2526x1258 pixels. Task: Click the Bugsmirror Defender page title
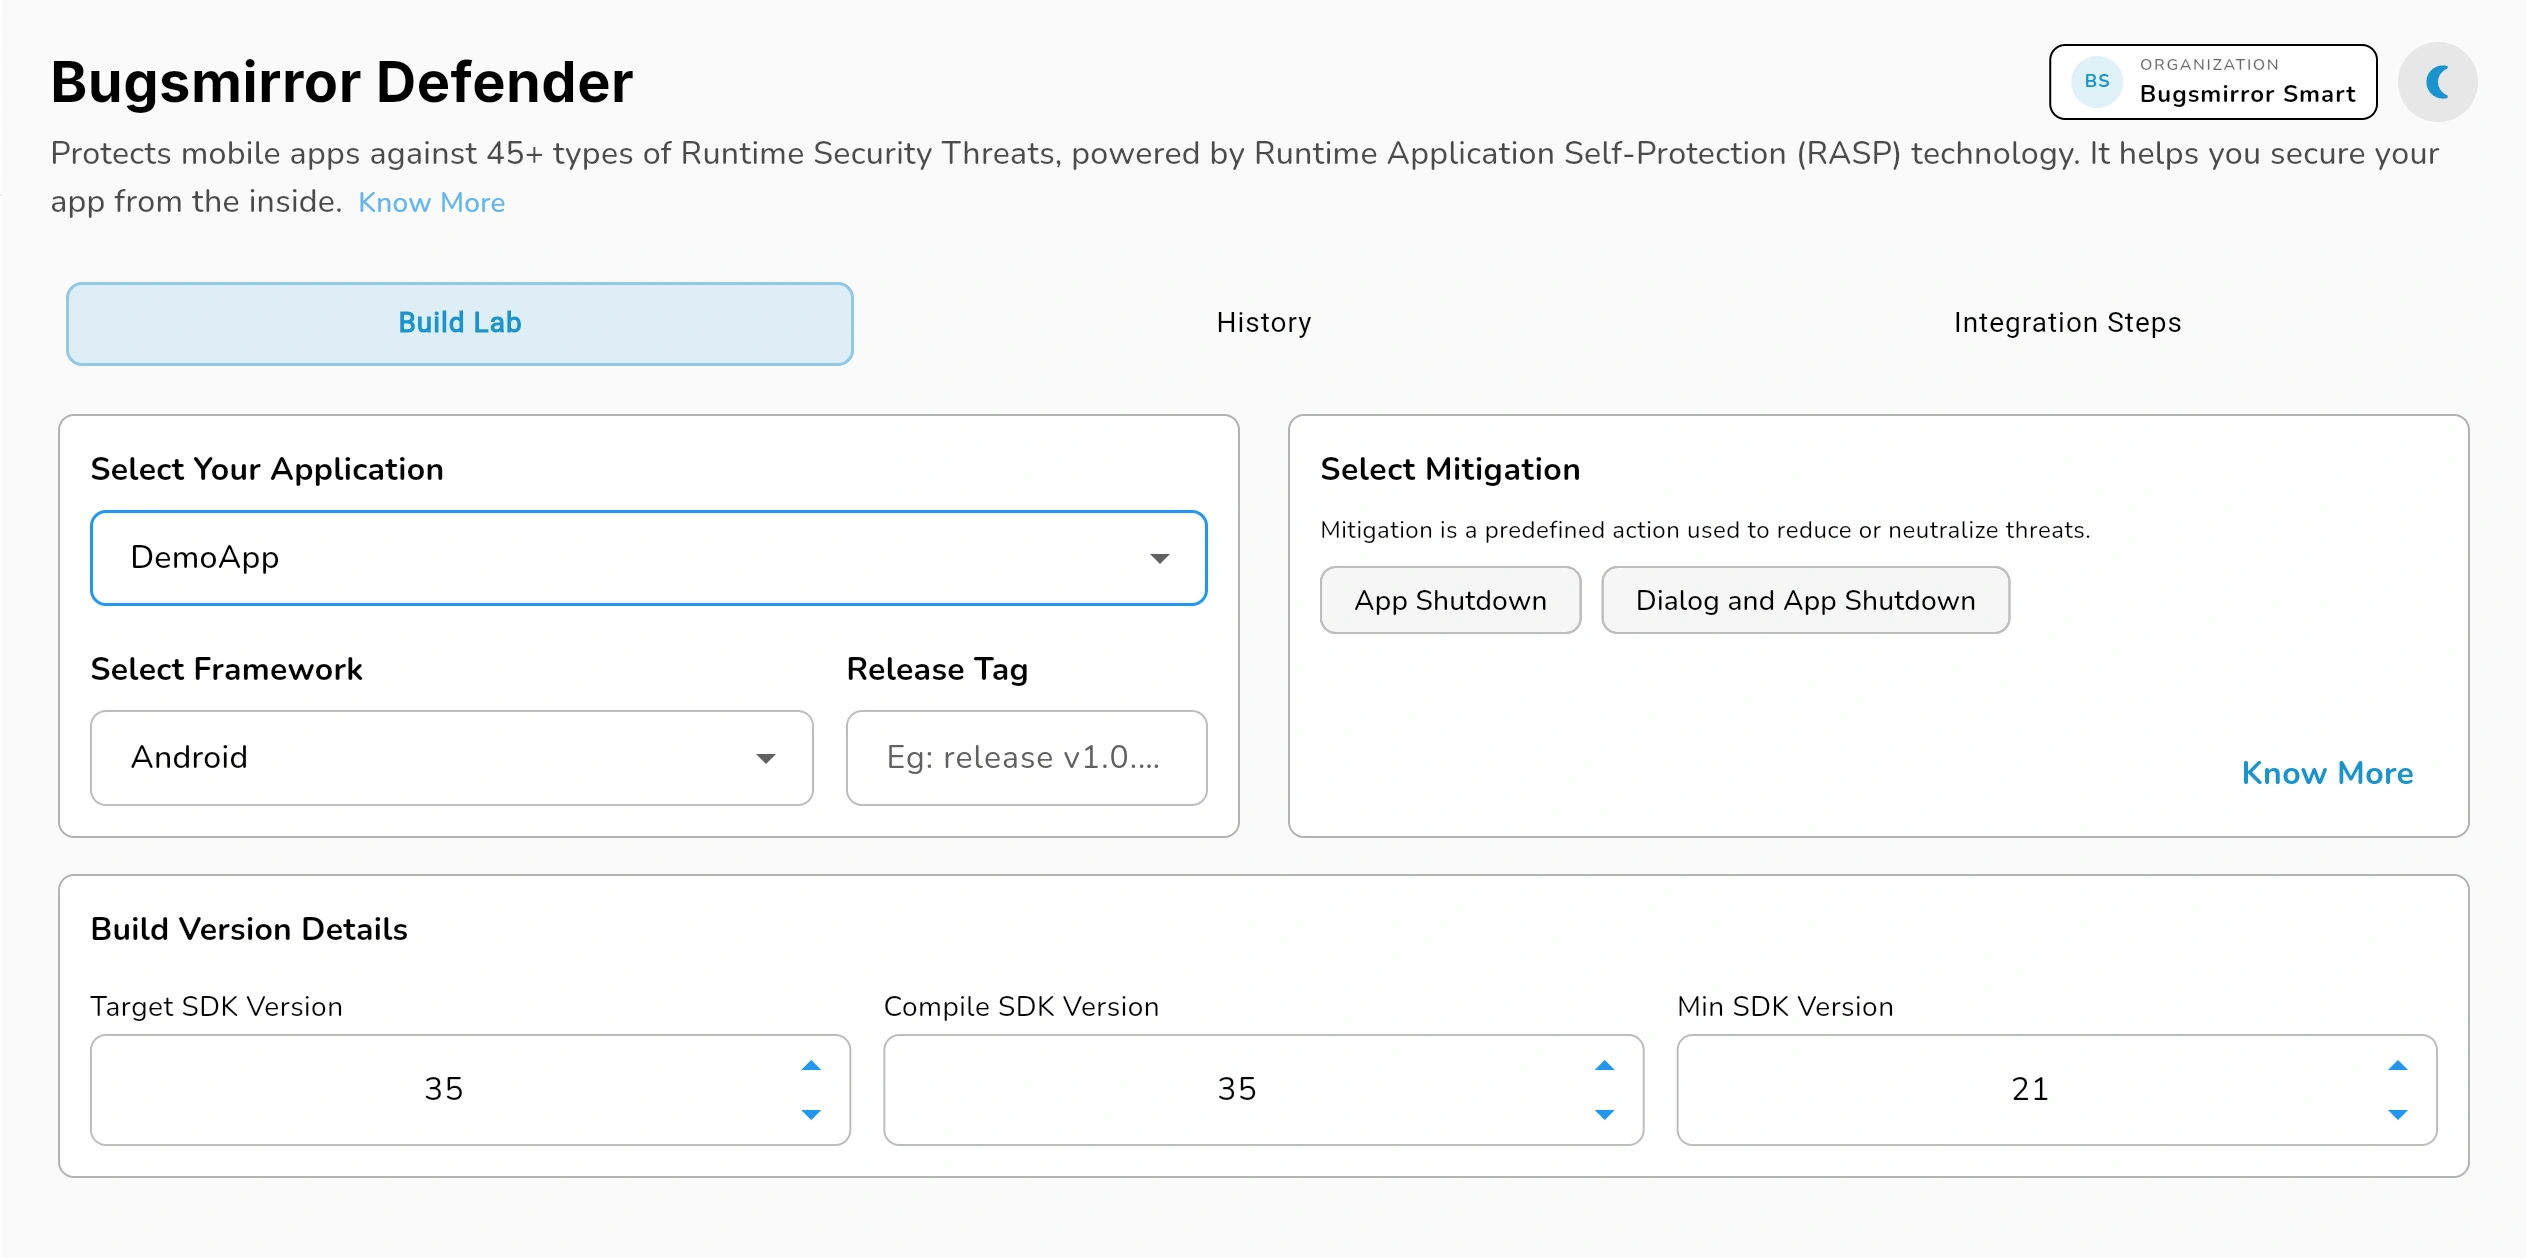click(341, 82)
